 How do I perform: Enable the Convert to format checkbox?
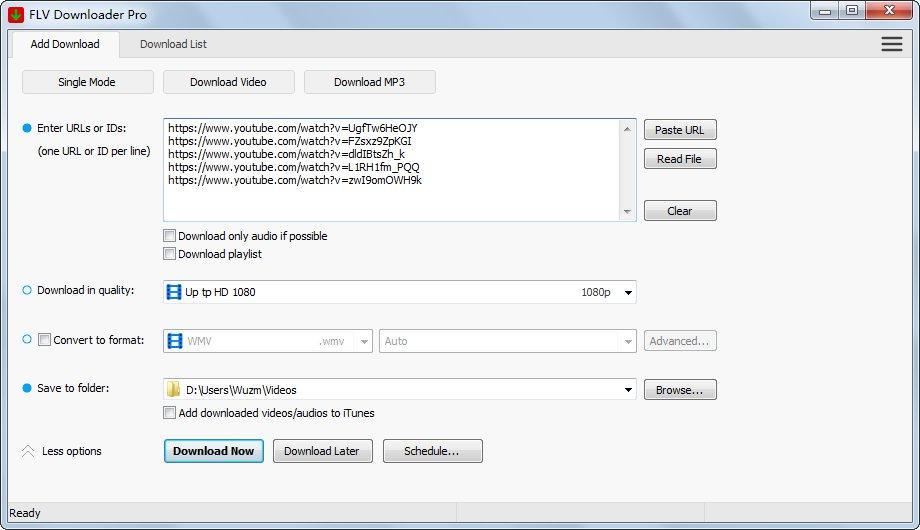44,340
